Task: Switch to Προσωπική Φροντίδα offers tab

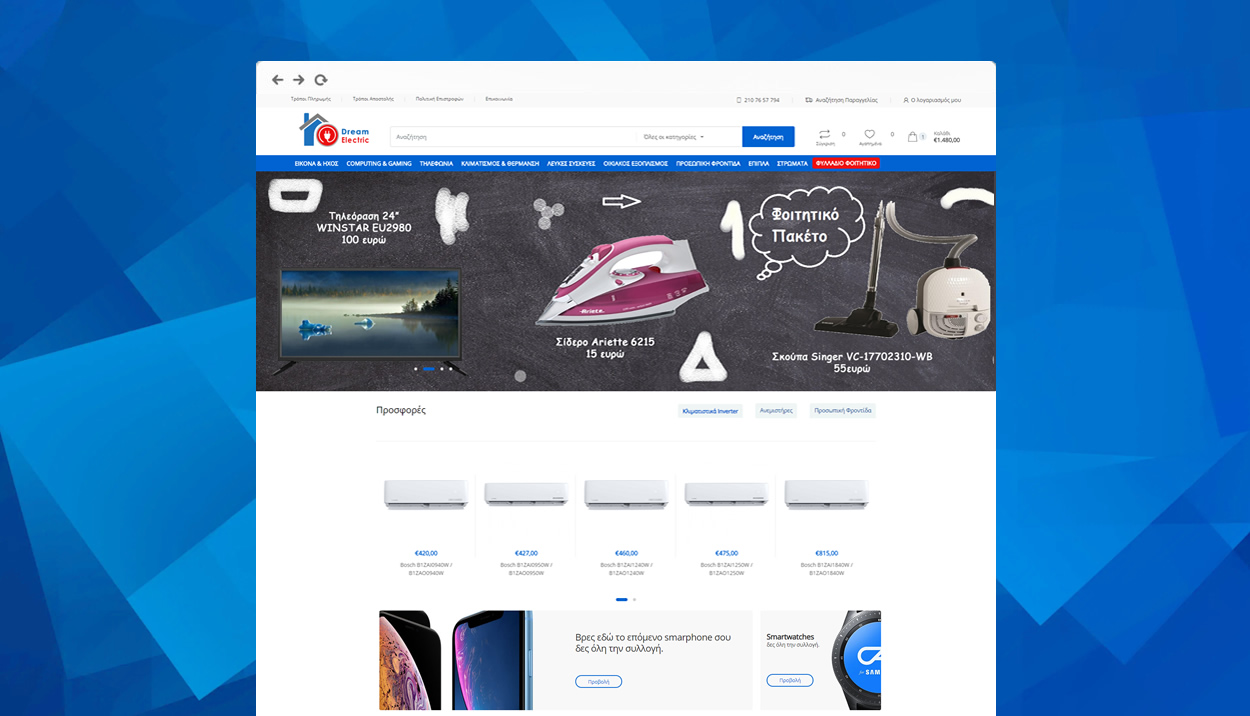Action: pyautogui.click(x=843, y=411)
